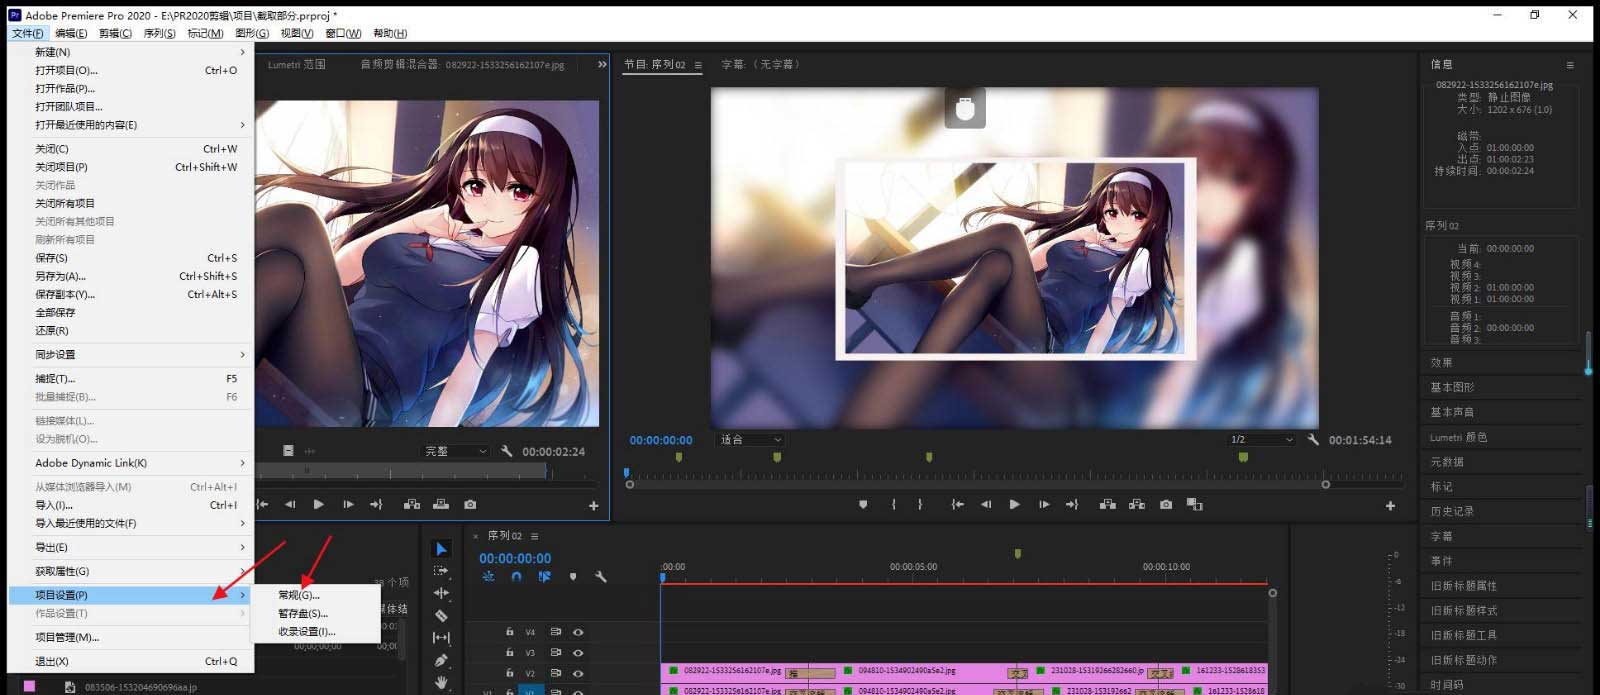The image size is (1600, 695).
Task: Select the Track Select Forward tool
Action: tap(441, 571)
